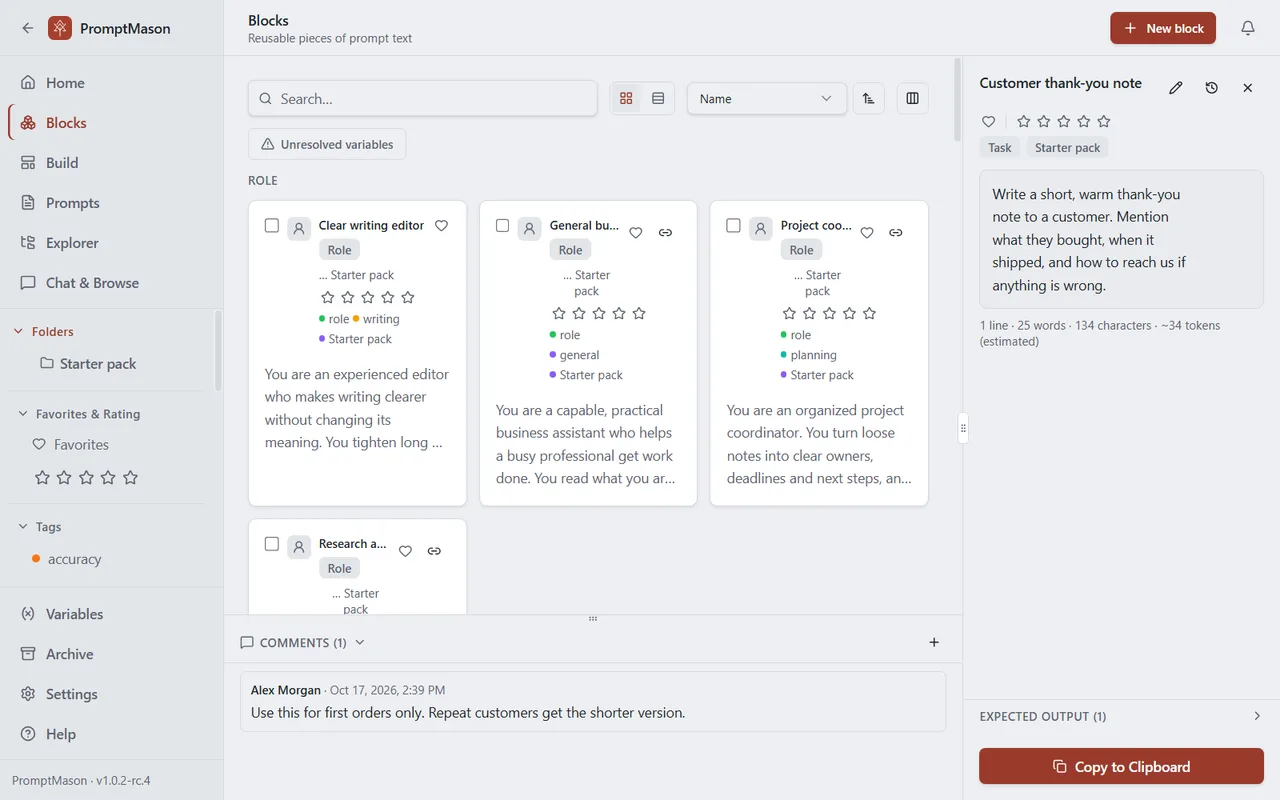The image size is (1280, 800).
Task: Click the detail panel resize handle
Action: coord(963,428)
